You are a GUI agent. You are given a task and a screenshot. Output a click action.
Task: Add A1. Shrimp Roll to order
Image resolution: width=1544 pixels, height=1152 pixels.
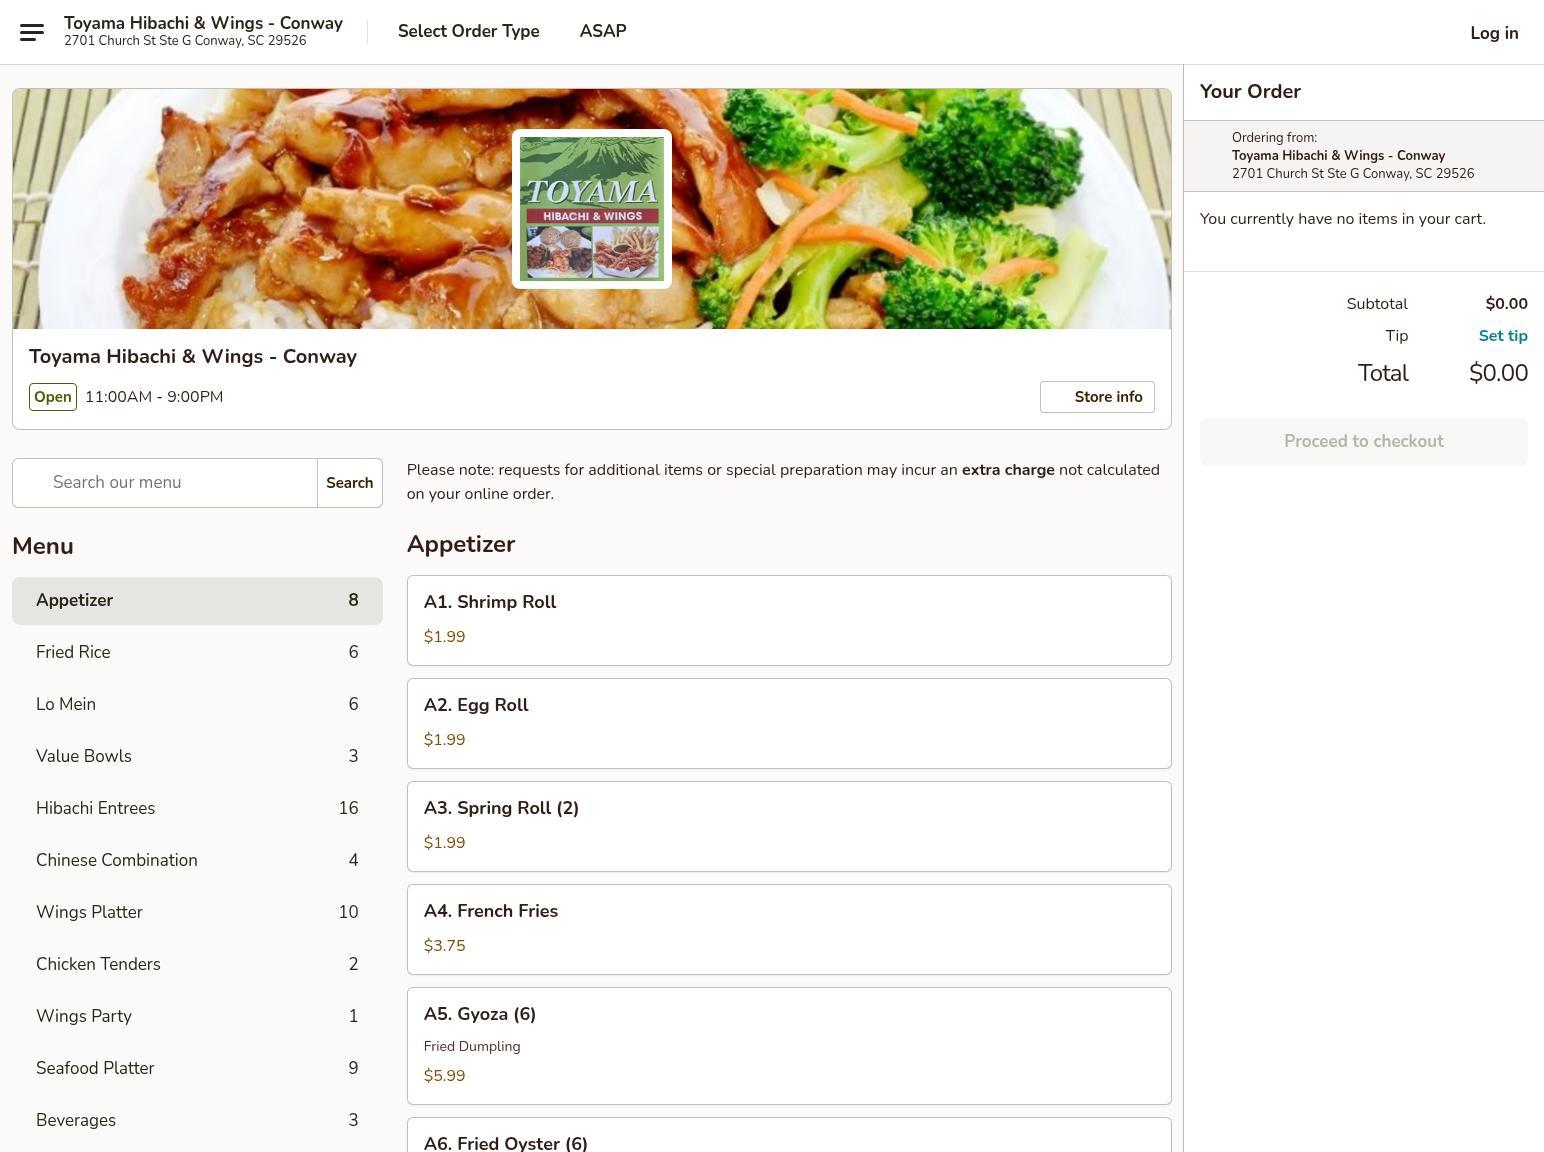tap(789, 620)
